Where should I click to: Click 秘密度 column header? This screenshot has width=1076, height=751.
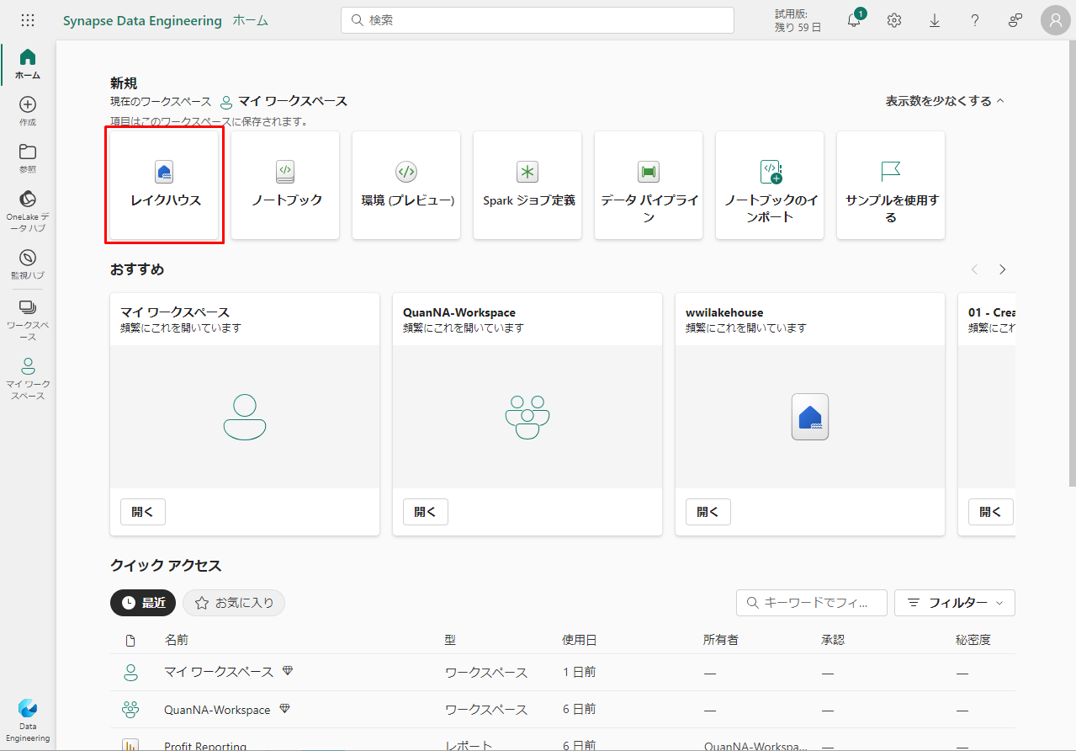[x=973, y=640]
